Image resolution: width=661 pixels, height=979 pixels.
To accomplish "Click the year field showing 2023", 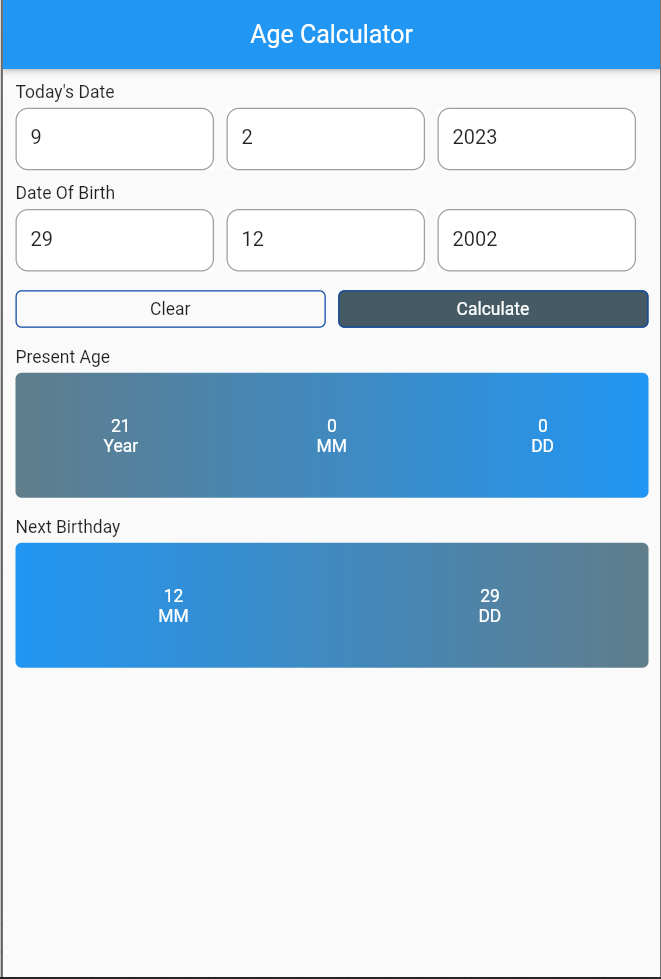I will pyautogui.click(x=536, y=139).
